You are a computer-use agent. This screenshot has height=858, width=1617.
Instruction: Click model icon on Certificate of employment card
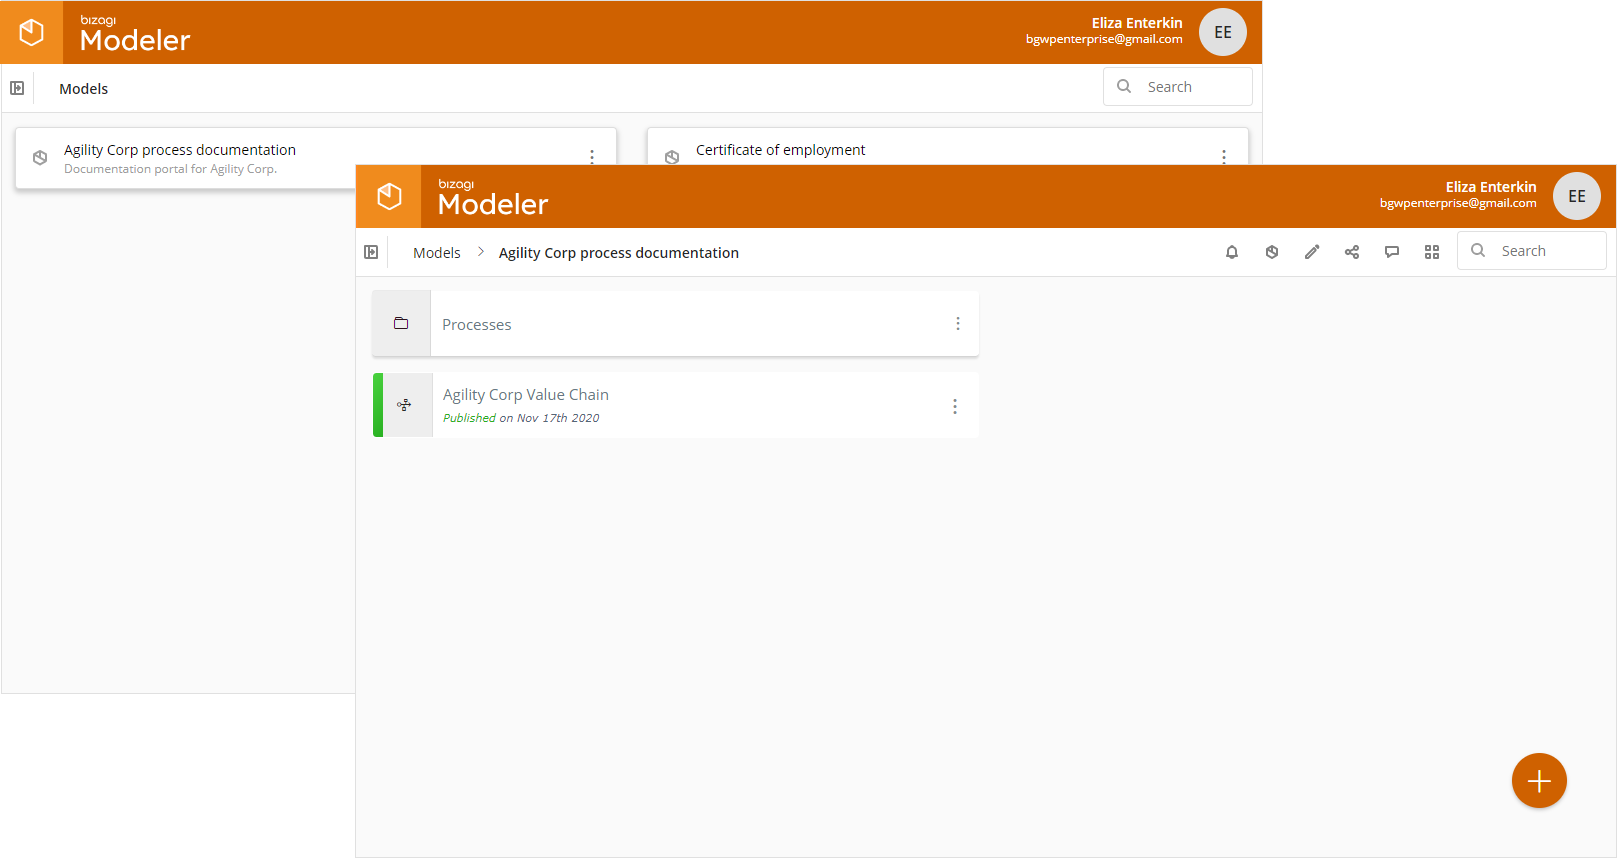(672, 157)
